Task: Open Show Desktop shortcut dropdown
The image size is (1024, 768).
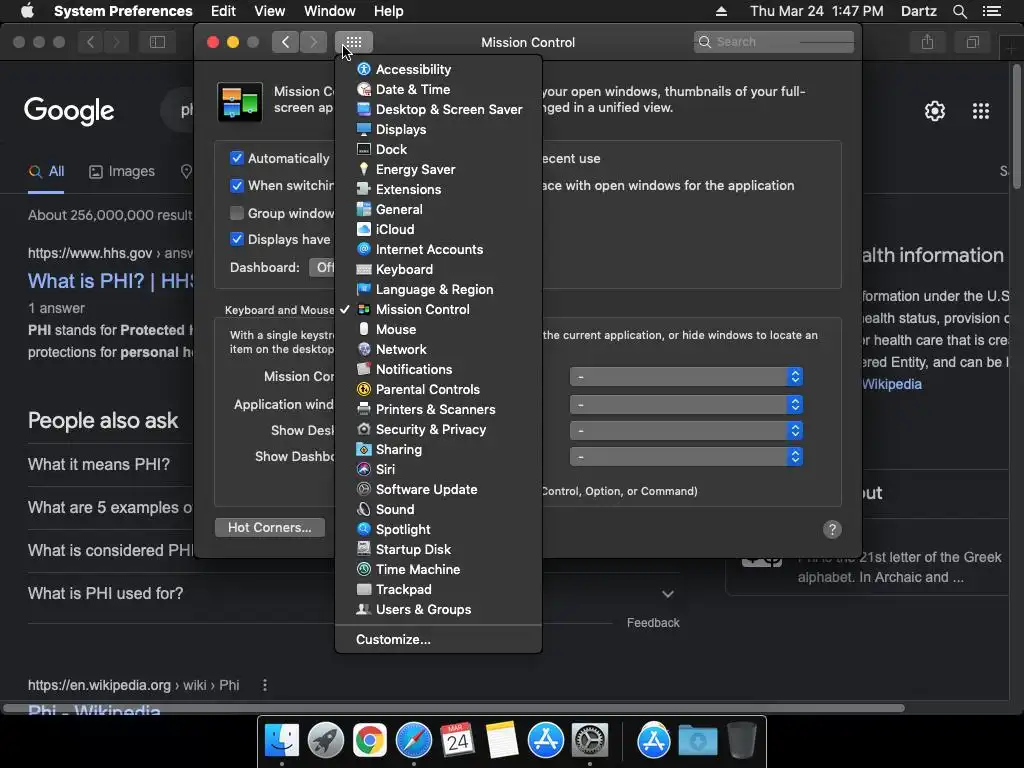Action: click(686, 431)
